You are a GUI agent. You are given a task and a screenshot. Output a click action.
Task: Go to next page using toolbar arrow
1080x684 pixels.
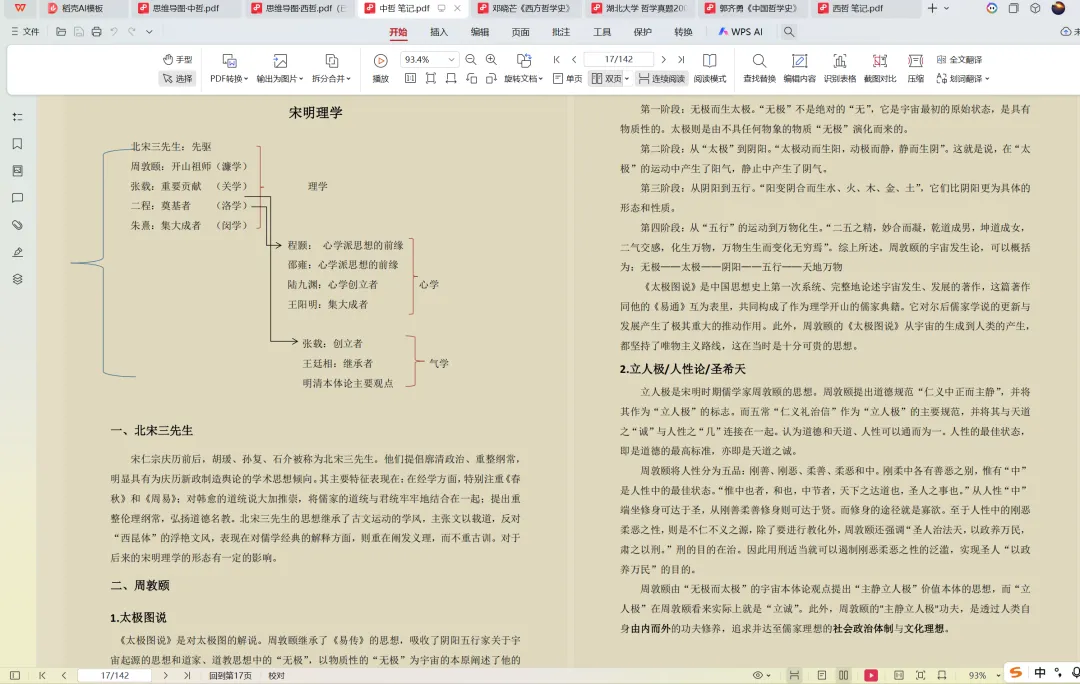pyautogui.click(x=663, y=60)
